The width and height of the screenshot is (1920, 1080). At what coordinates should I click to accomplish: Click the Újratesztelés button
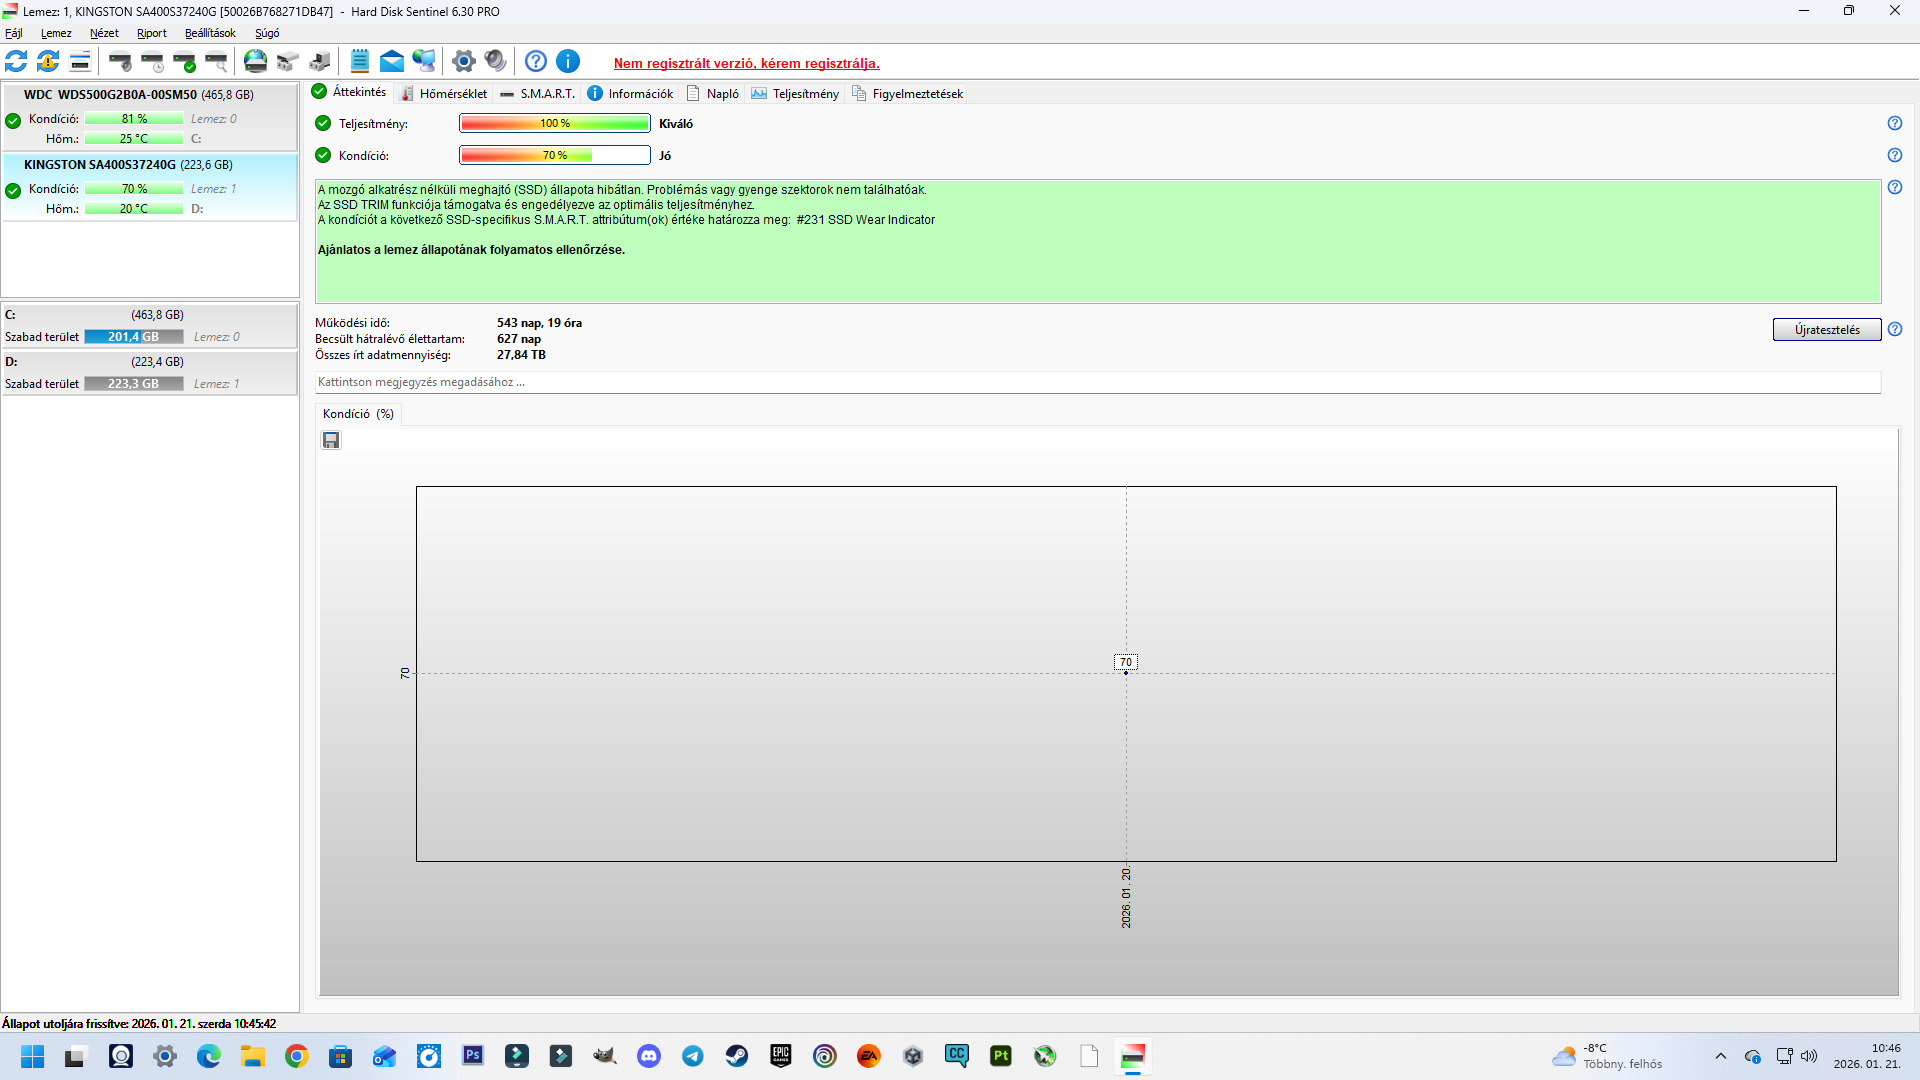point(1826,330)
